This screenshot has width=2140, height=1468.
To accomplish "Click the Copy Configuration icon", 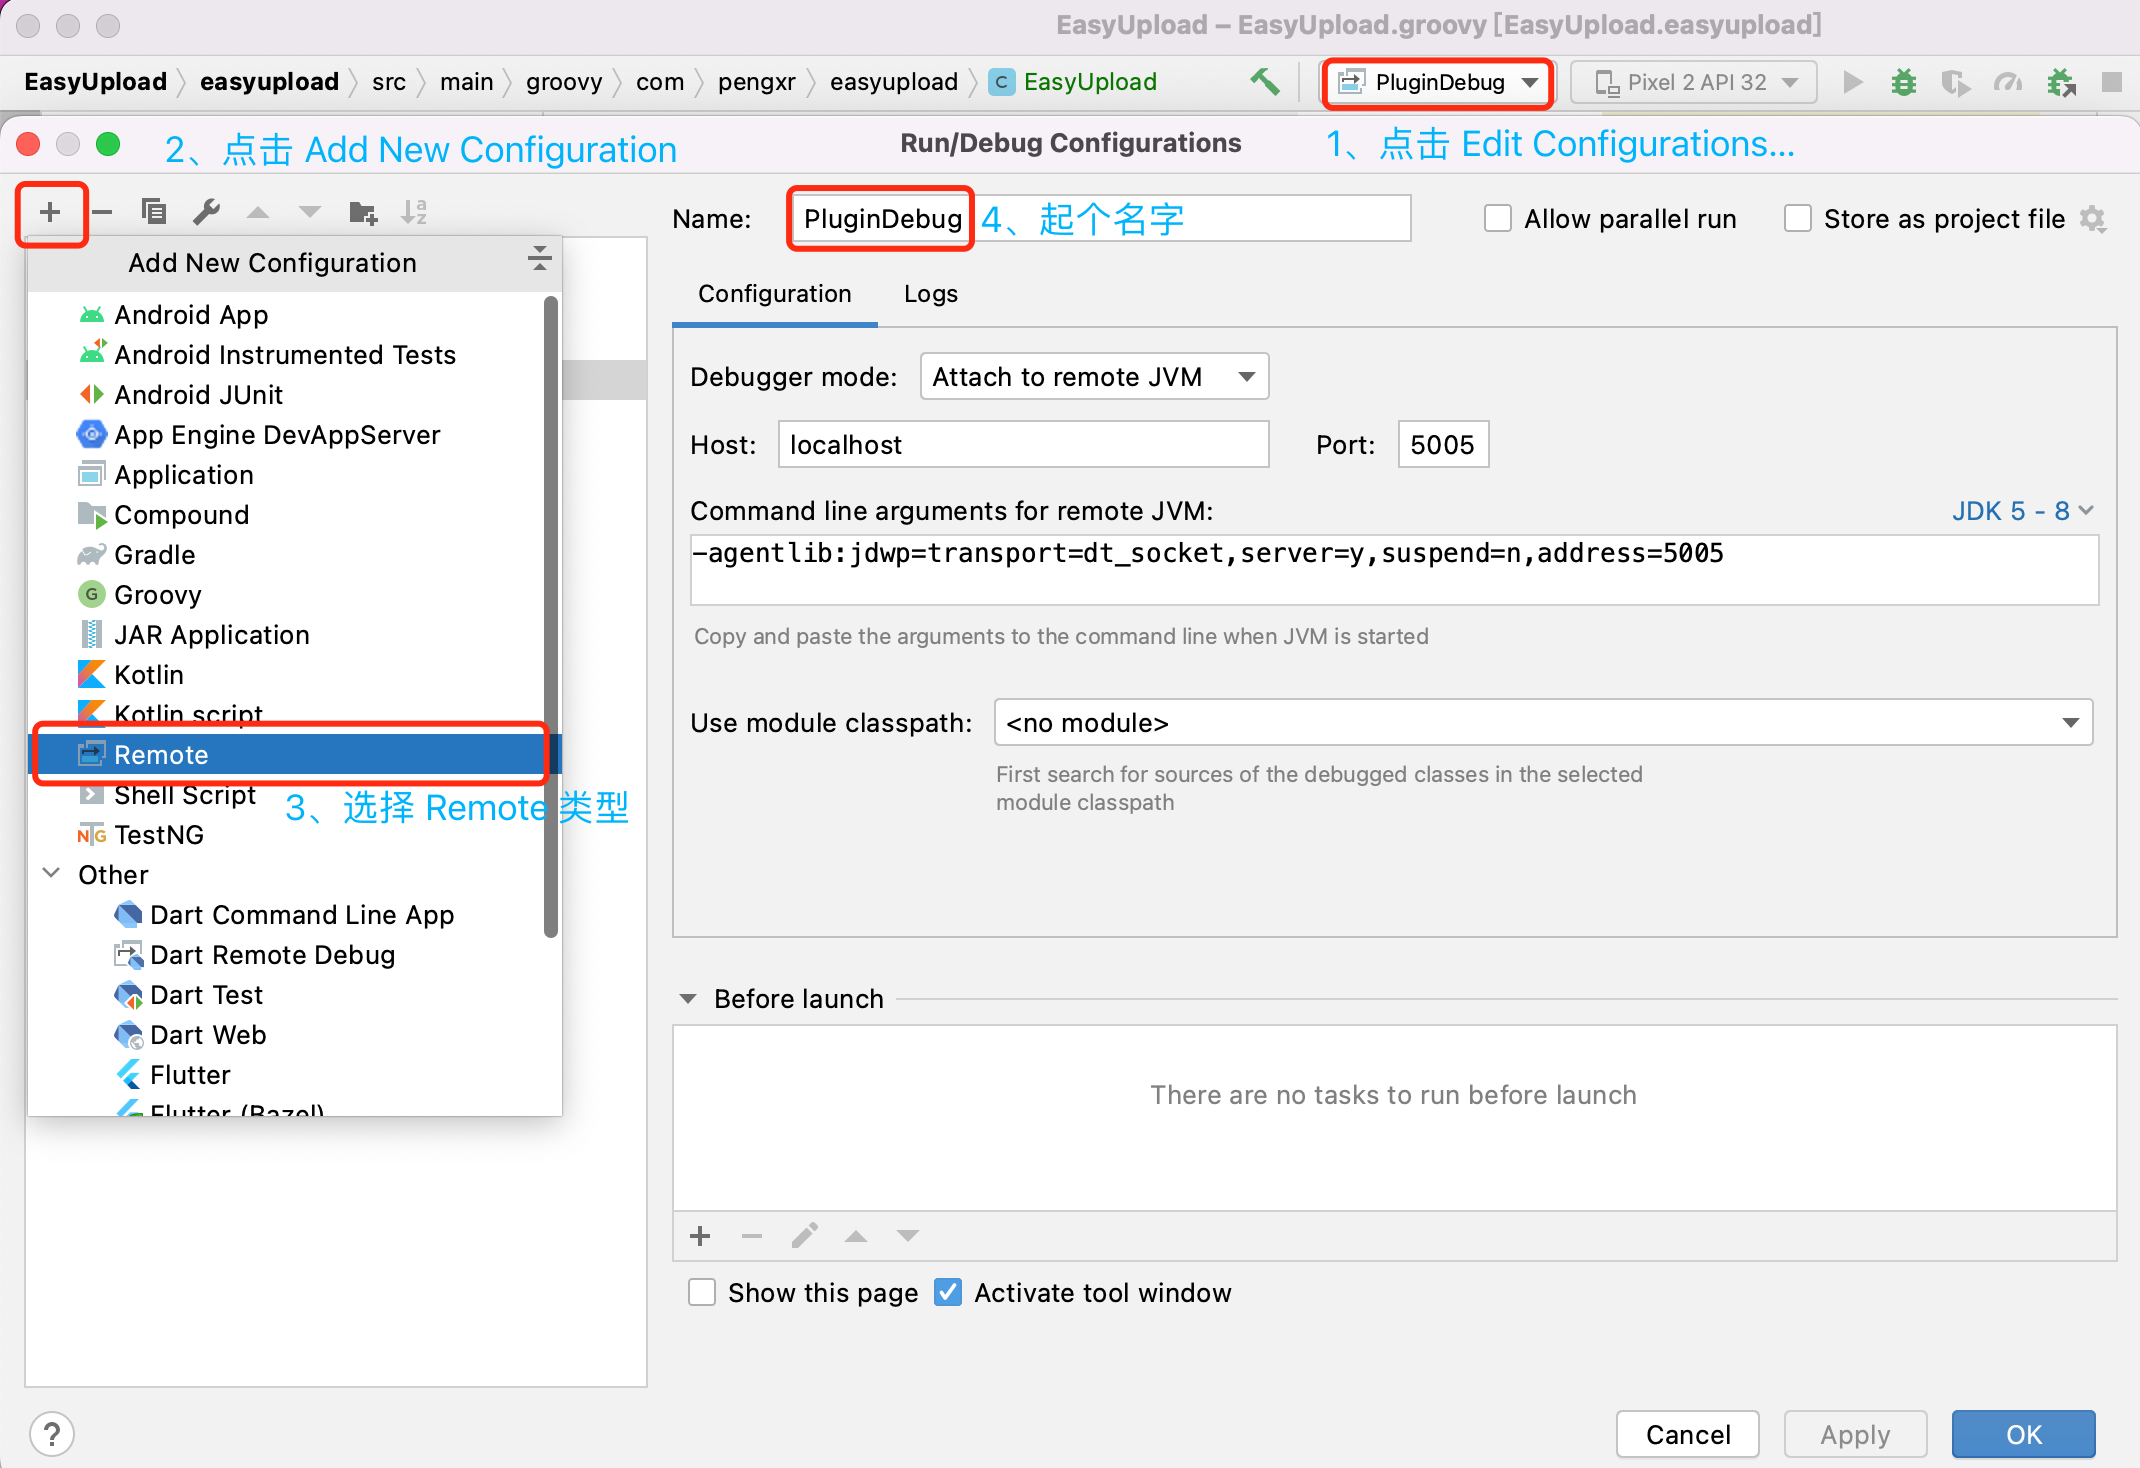I will click(153, 212).
